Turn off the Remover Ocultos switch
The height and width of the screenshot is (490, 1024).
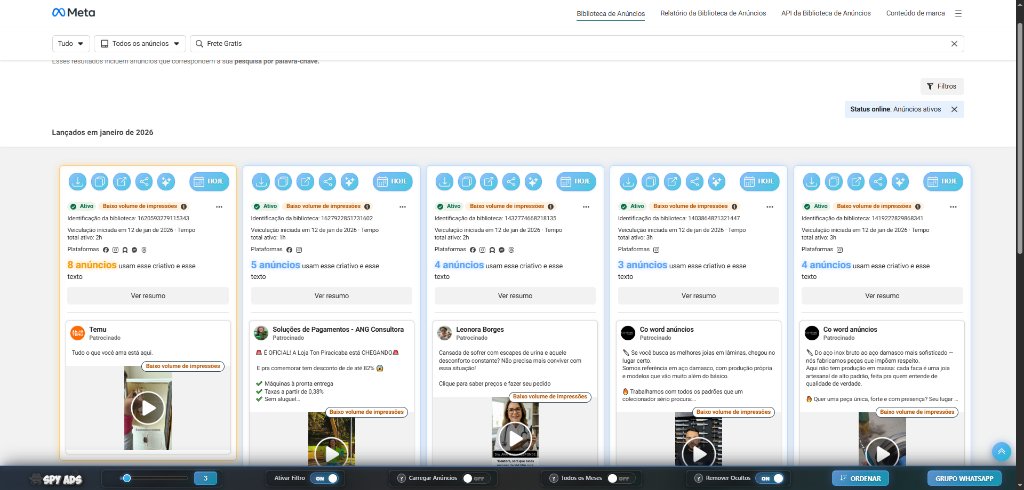(769, 478)
